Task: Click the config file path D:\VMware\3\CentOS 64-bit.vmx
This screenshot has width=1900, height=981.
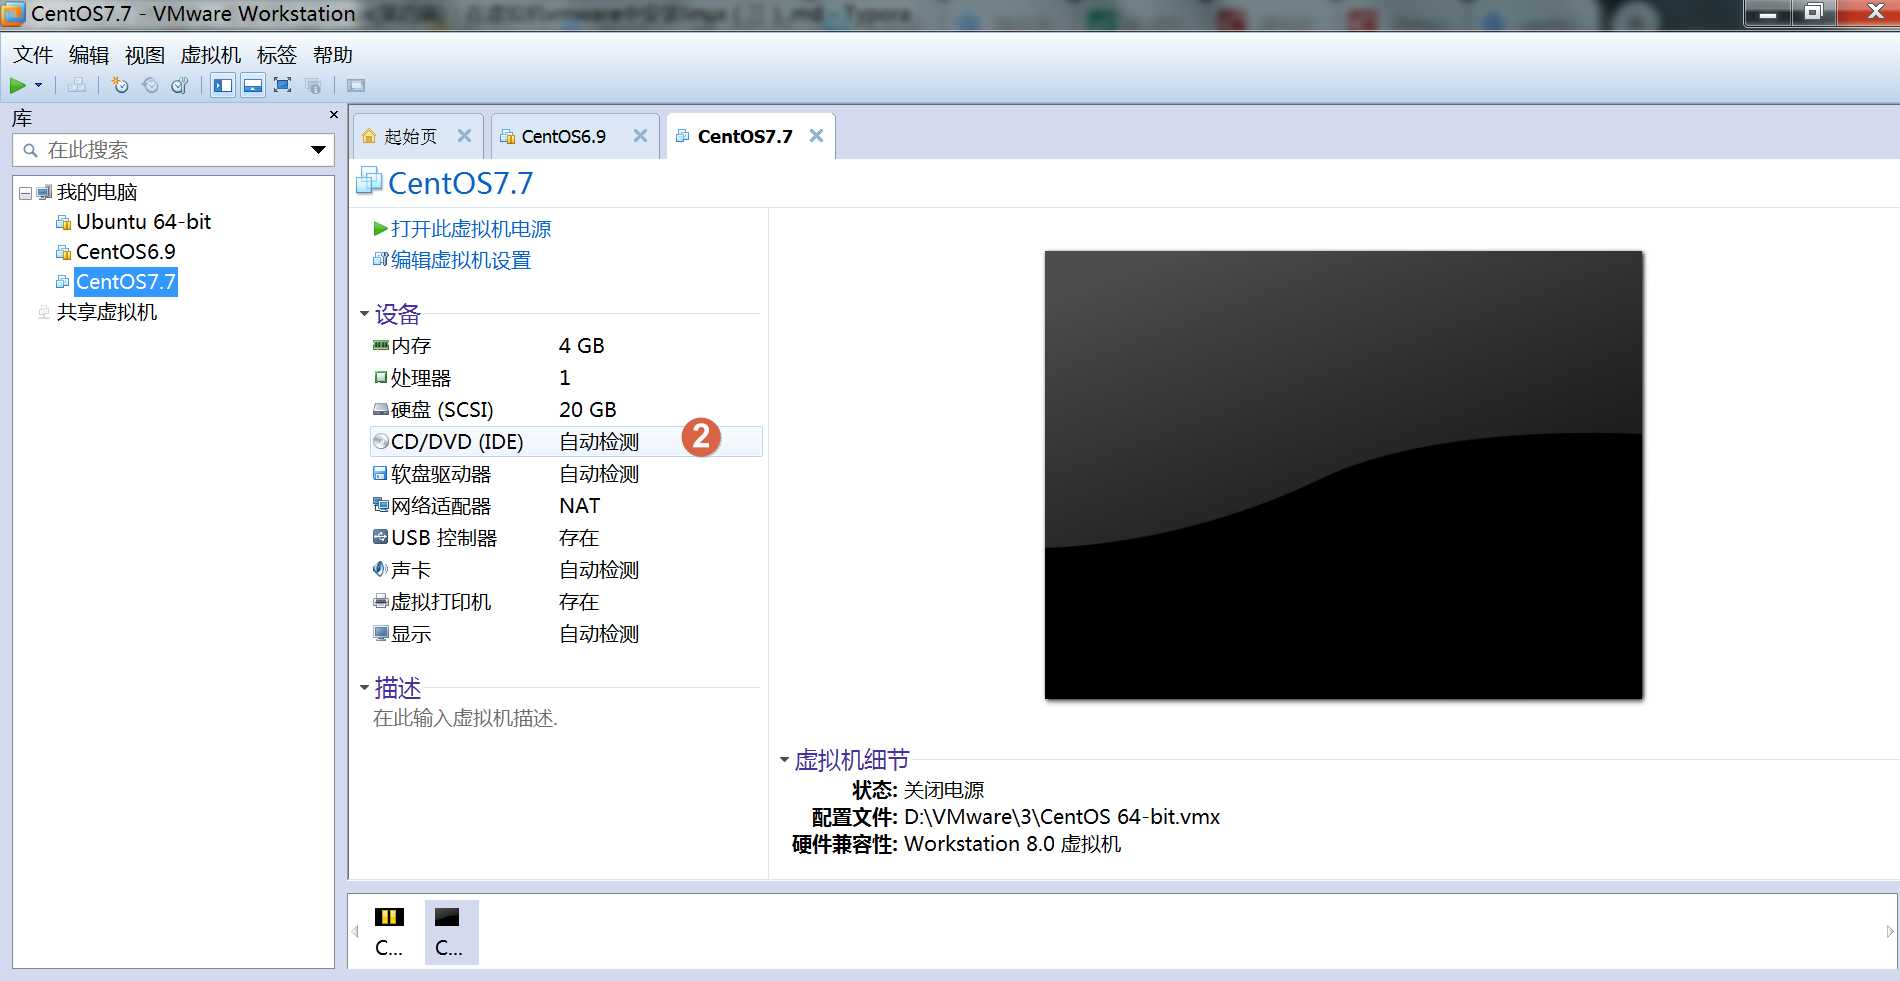Action: coord(1062,817)
